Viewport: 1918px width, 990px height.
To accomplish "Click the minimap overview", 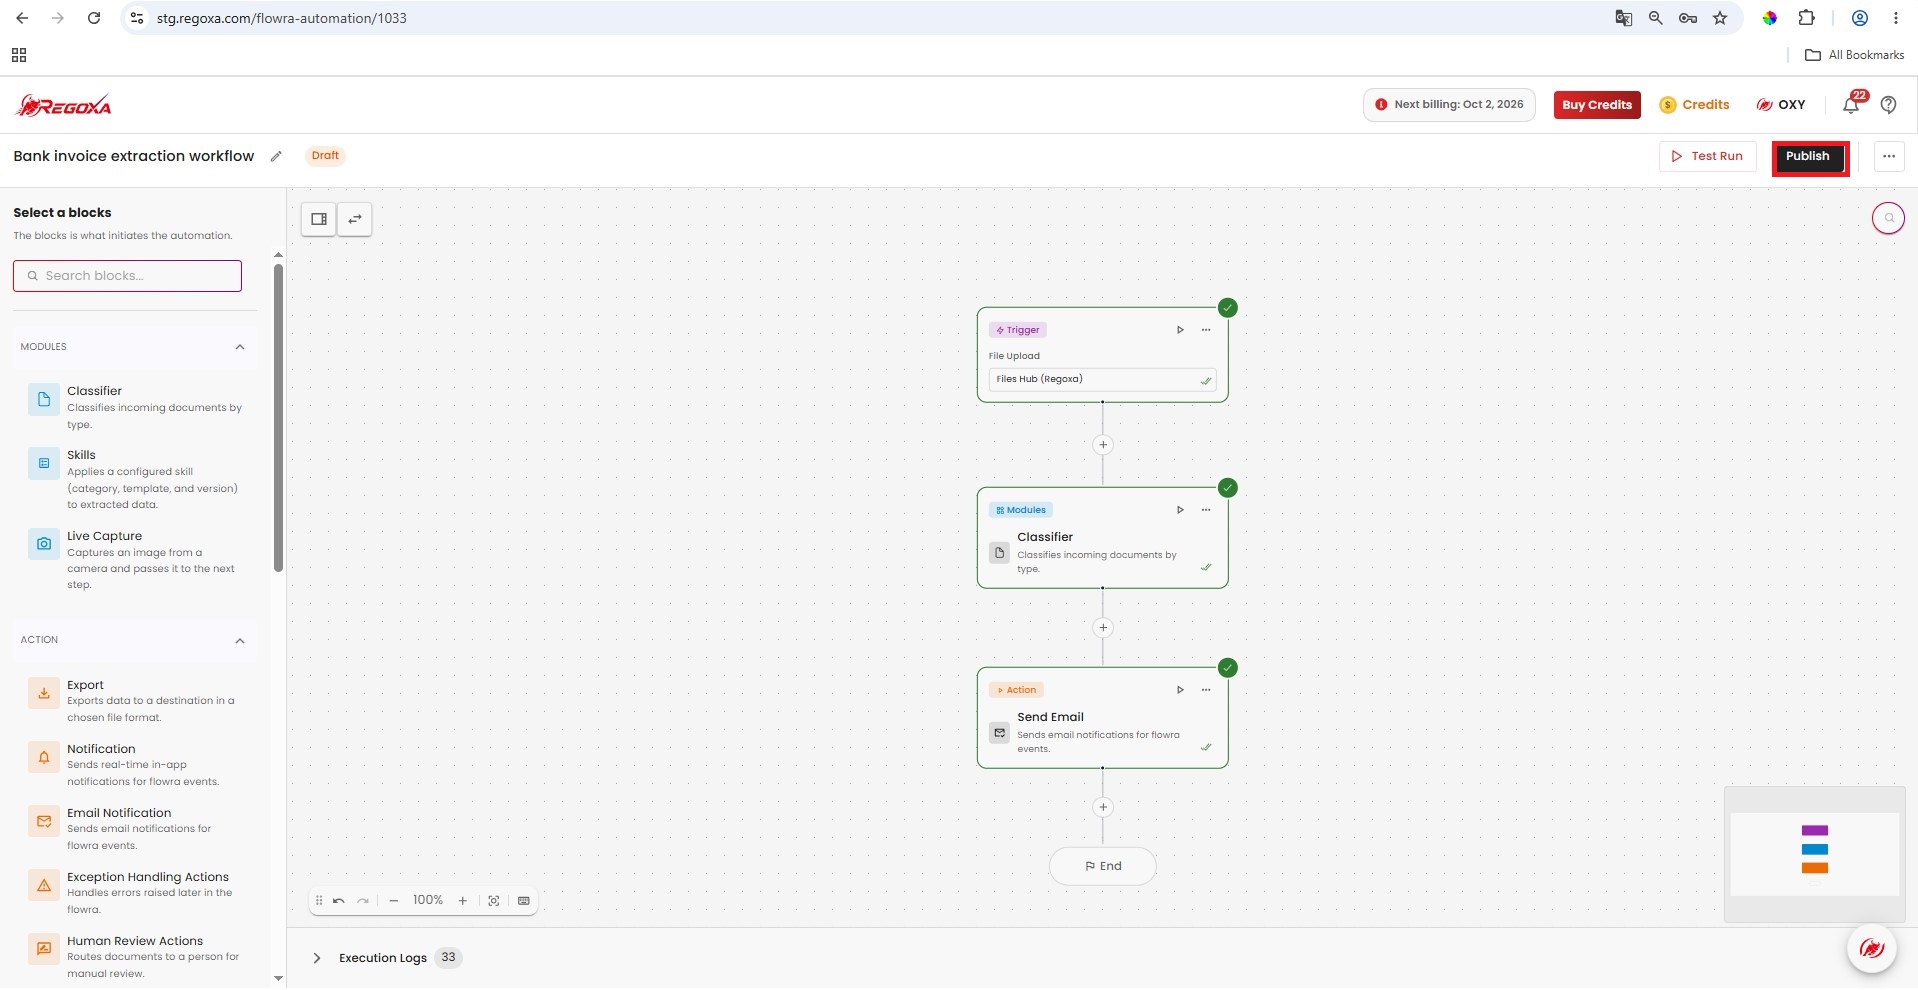I will (x=1814, y=854).
